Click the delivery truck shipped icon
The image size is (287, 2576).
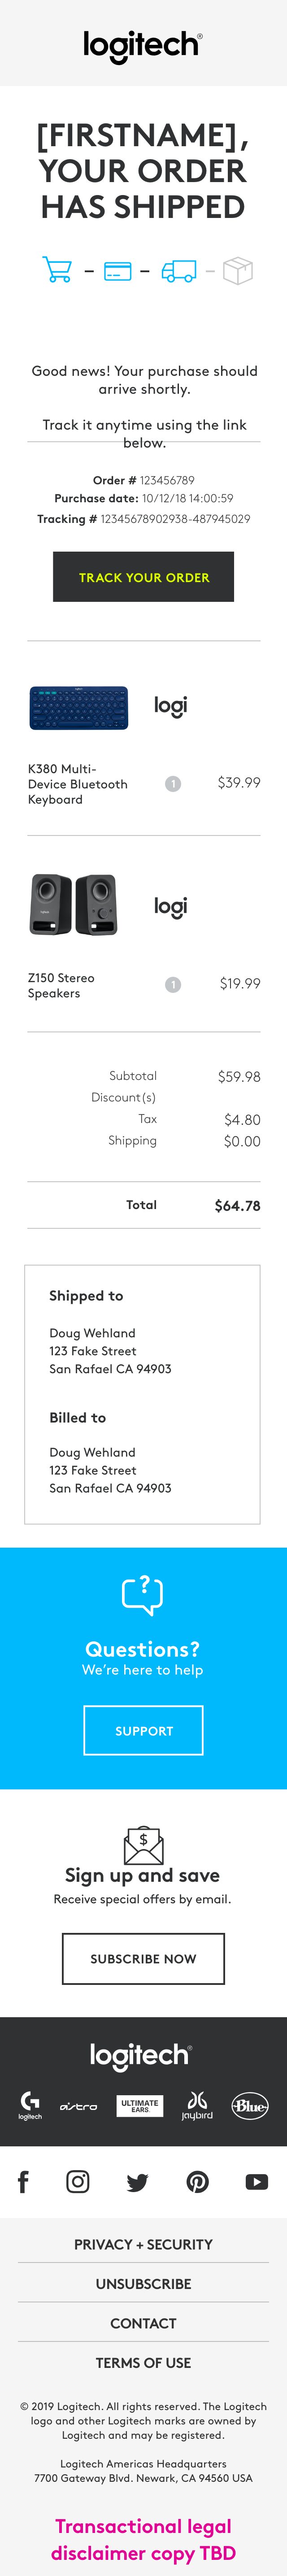(x=179, y=271)
